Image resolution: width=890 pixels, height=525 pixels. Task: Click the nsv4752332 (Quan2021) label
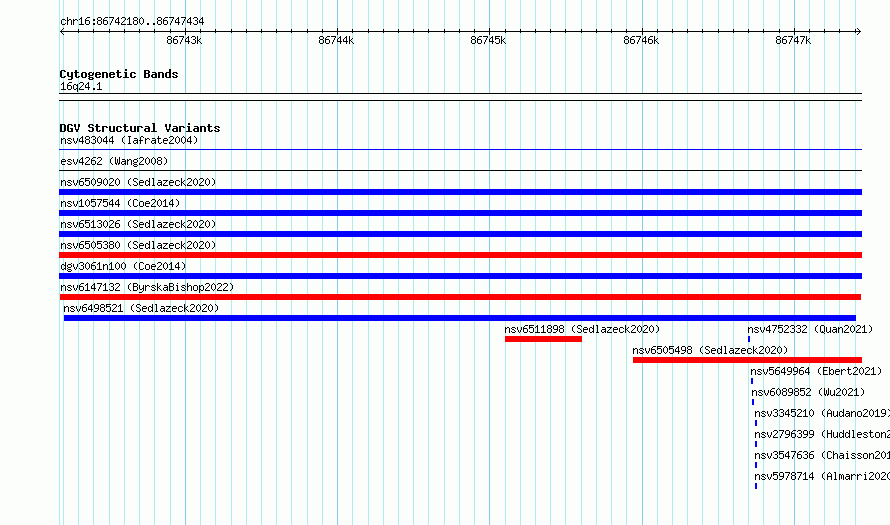point(810,329)
